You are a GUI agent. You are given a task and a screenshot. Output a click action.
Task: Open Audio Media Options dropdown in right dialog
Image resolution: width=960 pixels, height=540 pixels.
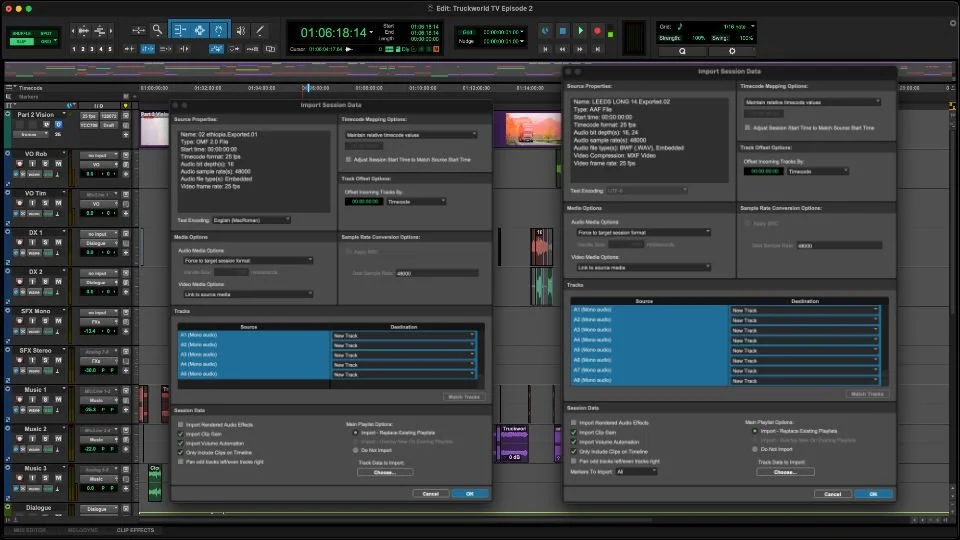643,233
